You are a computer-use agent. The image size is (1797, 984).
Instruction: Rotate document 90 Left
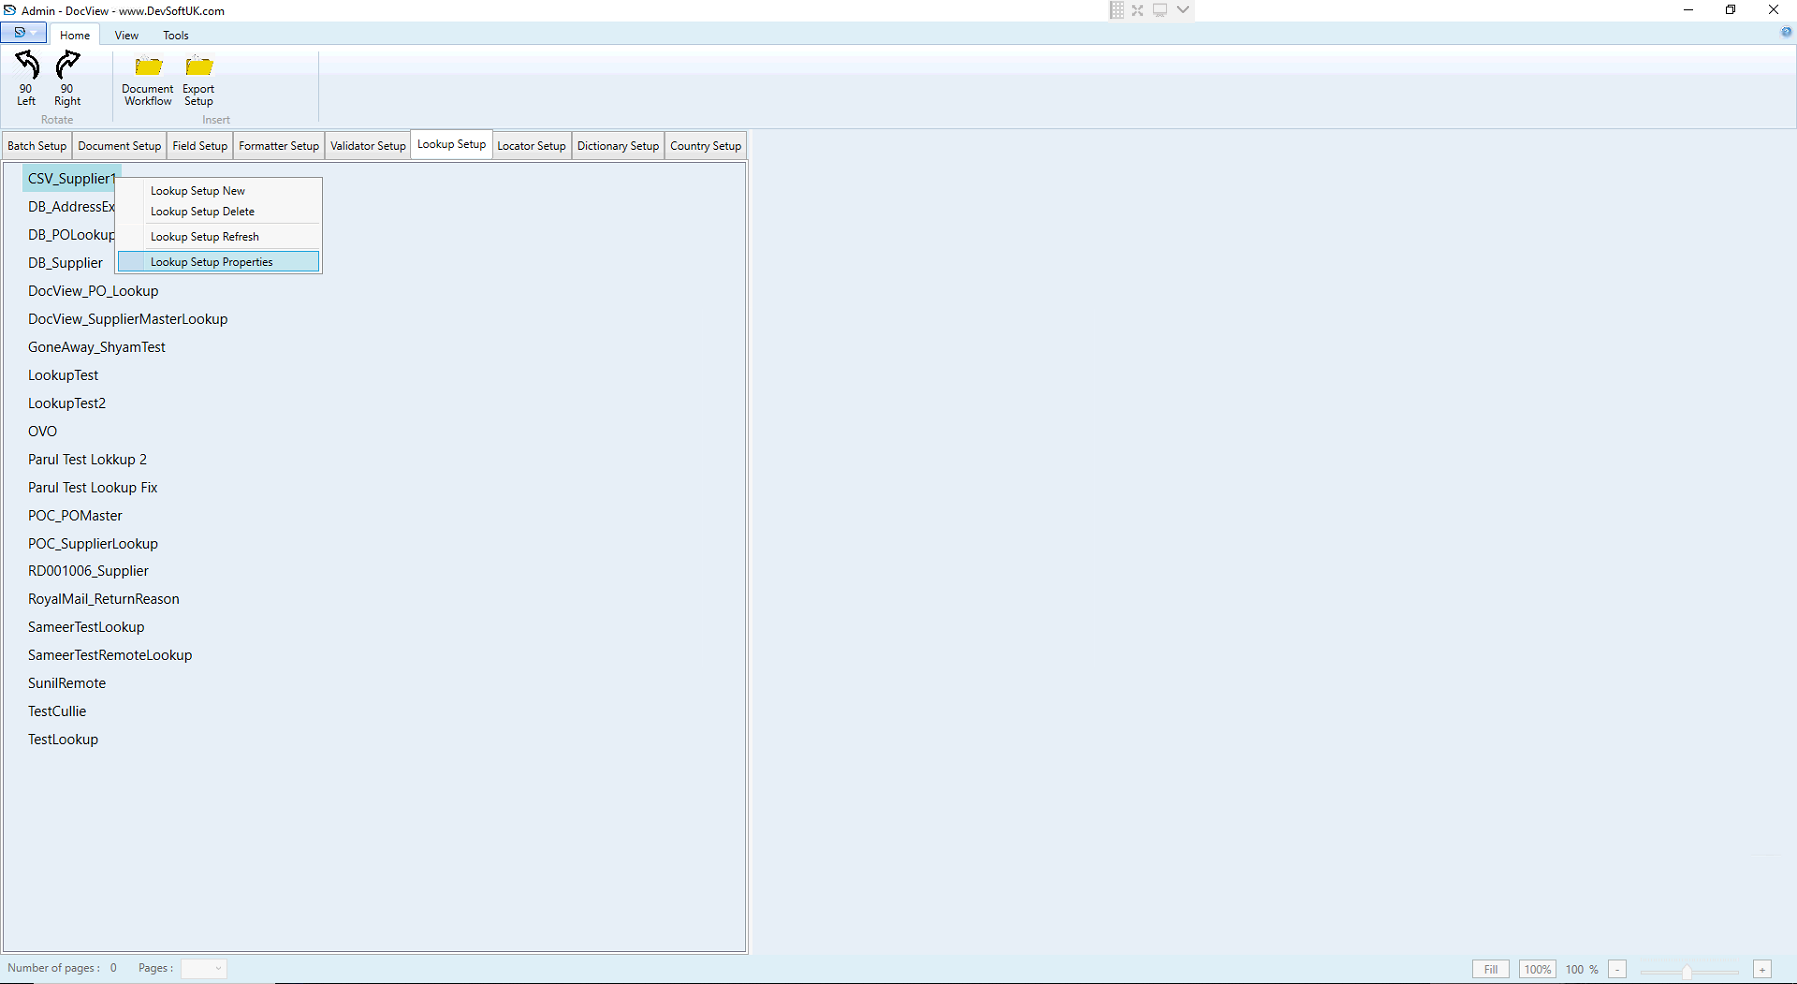pyautogui.click(x=25, y=80)
